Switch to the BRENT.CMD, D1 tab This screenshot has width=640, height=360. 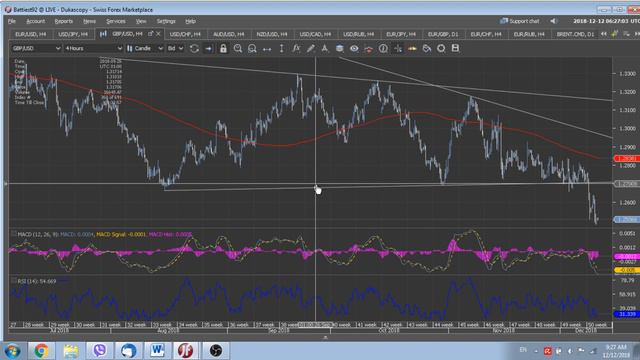pyautogui.click(x=575, y=34)
